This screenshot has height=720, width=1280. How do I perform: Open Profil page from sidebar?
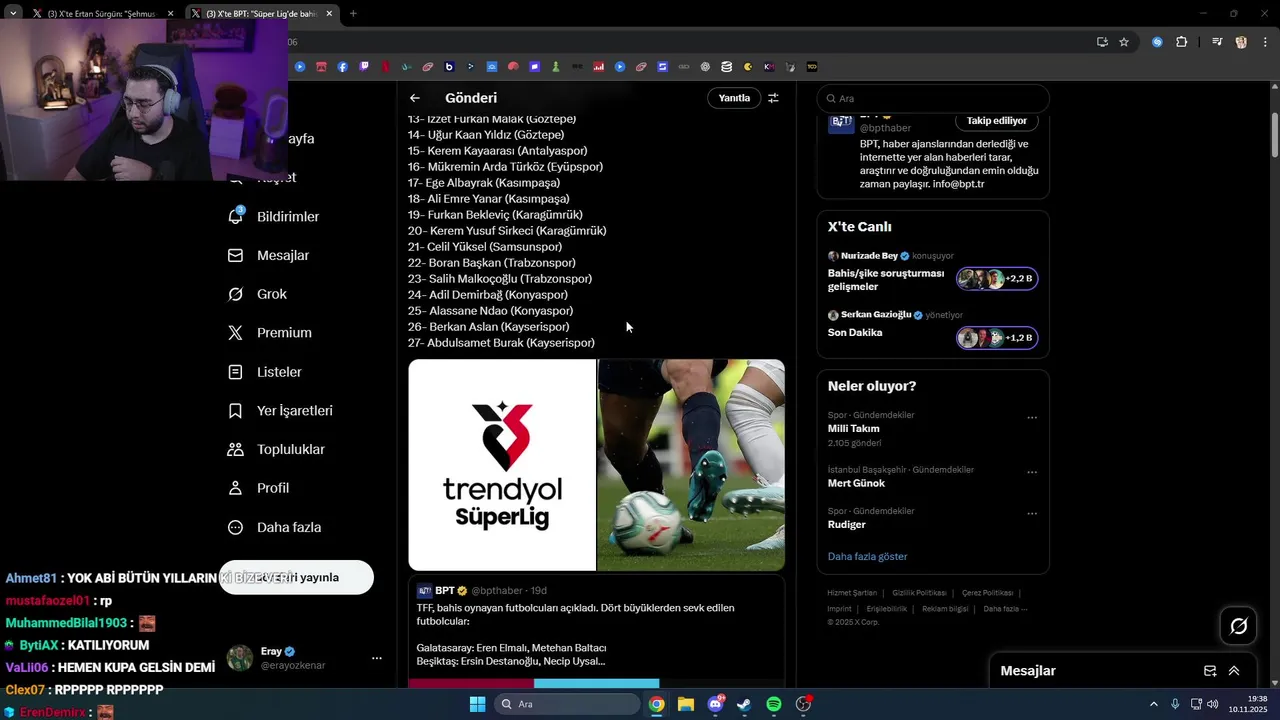click(x=259, y=488)
